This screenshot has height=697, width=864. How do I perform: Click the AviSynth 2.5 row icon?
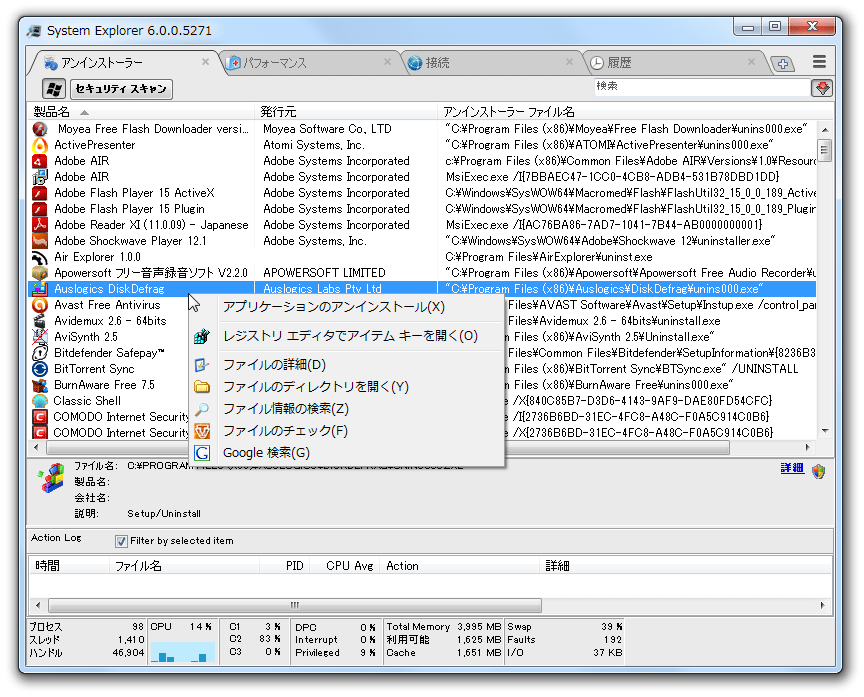(x=40, y=337)
